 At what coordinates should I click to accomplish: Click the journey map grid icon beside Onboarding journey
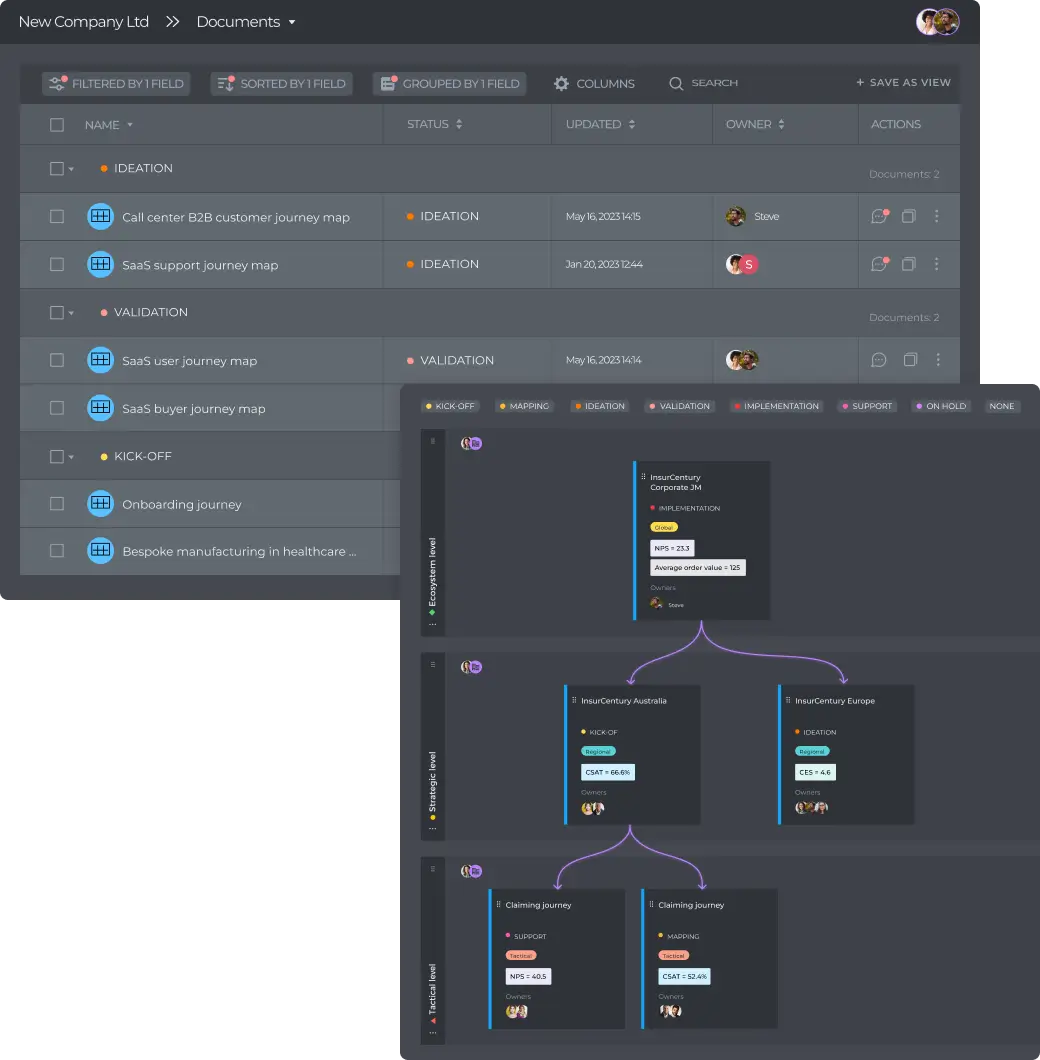(100, 503)
